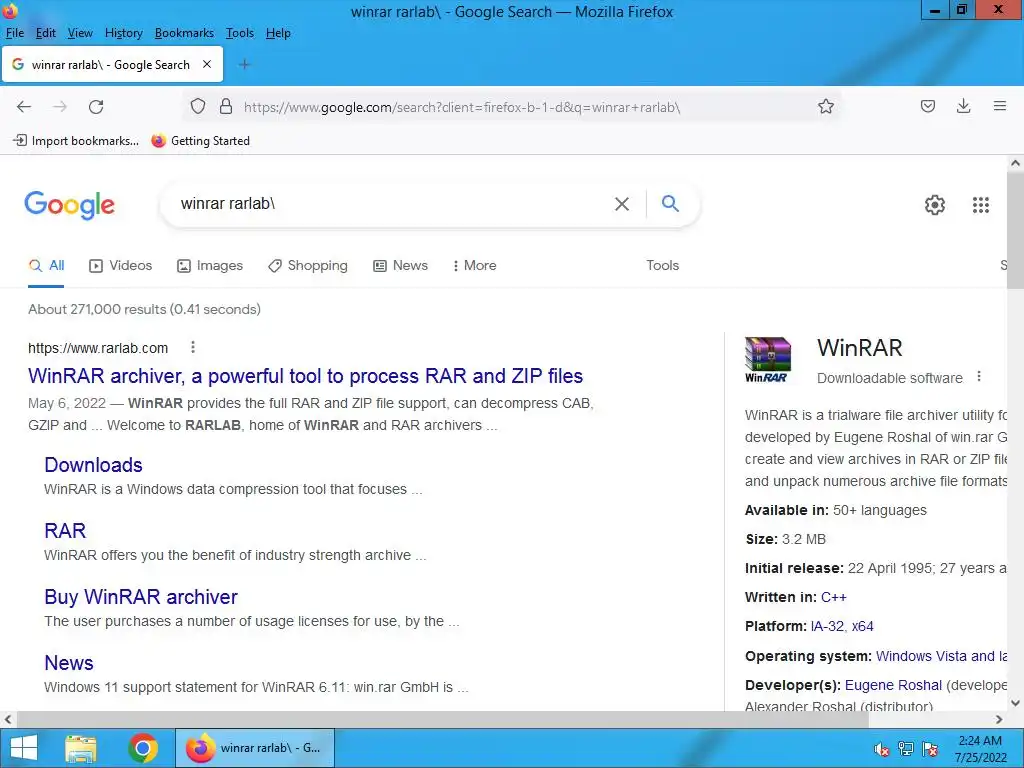Open the WinRAR archiver result title link
The height and width of the screenshot is (768, 1024).
tap(305, 376)
